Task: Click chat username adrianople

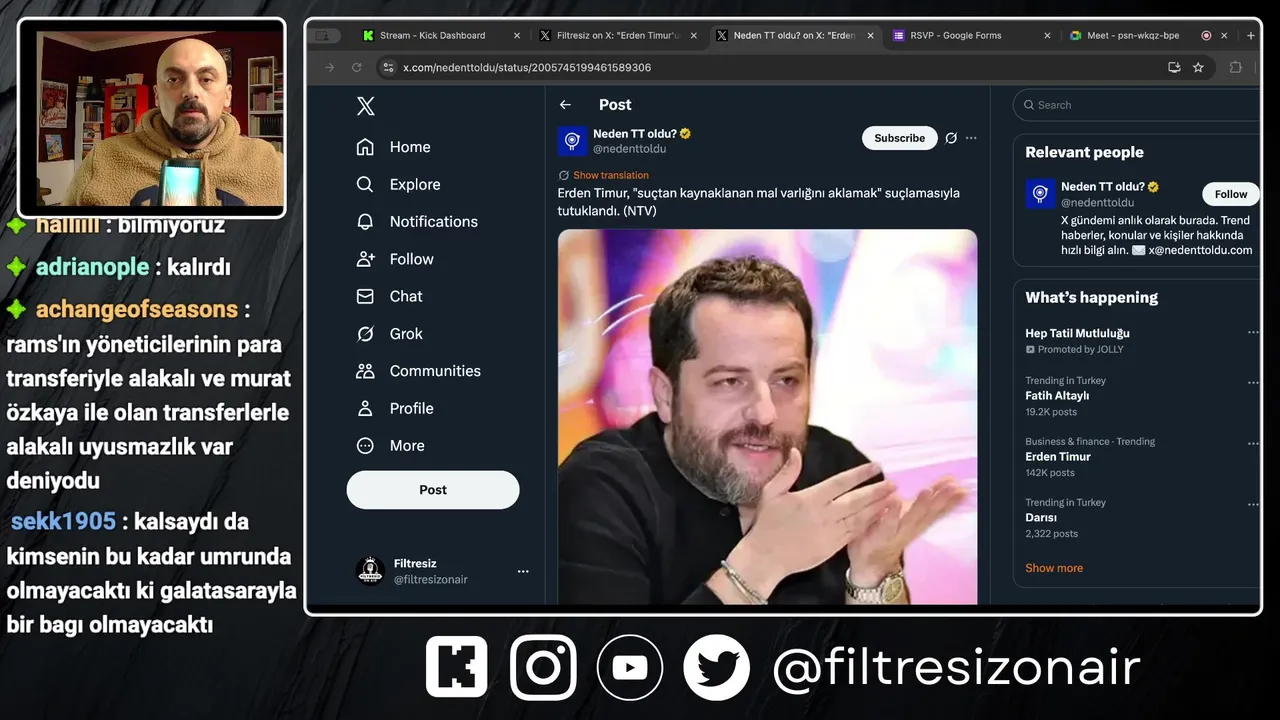Action: (x=92, y=267)
